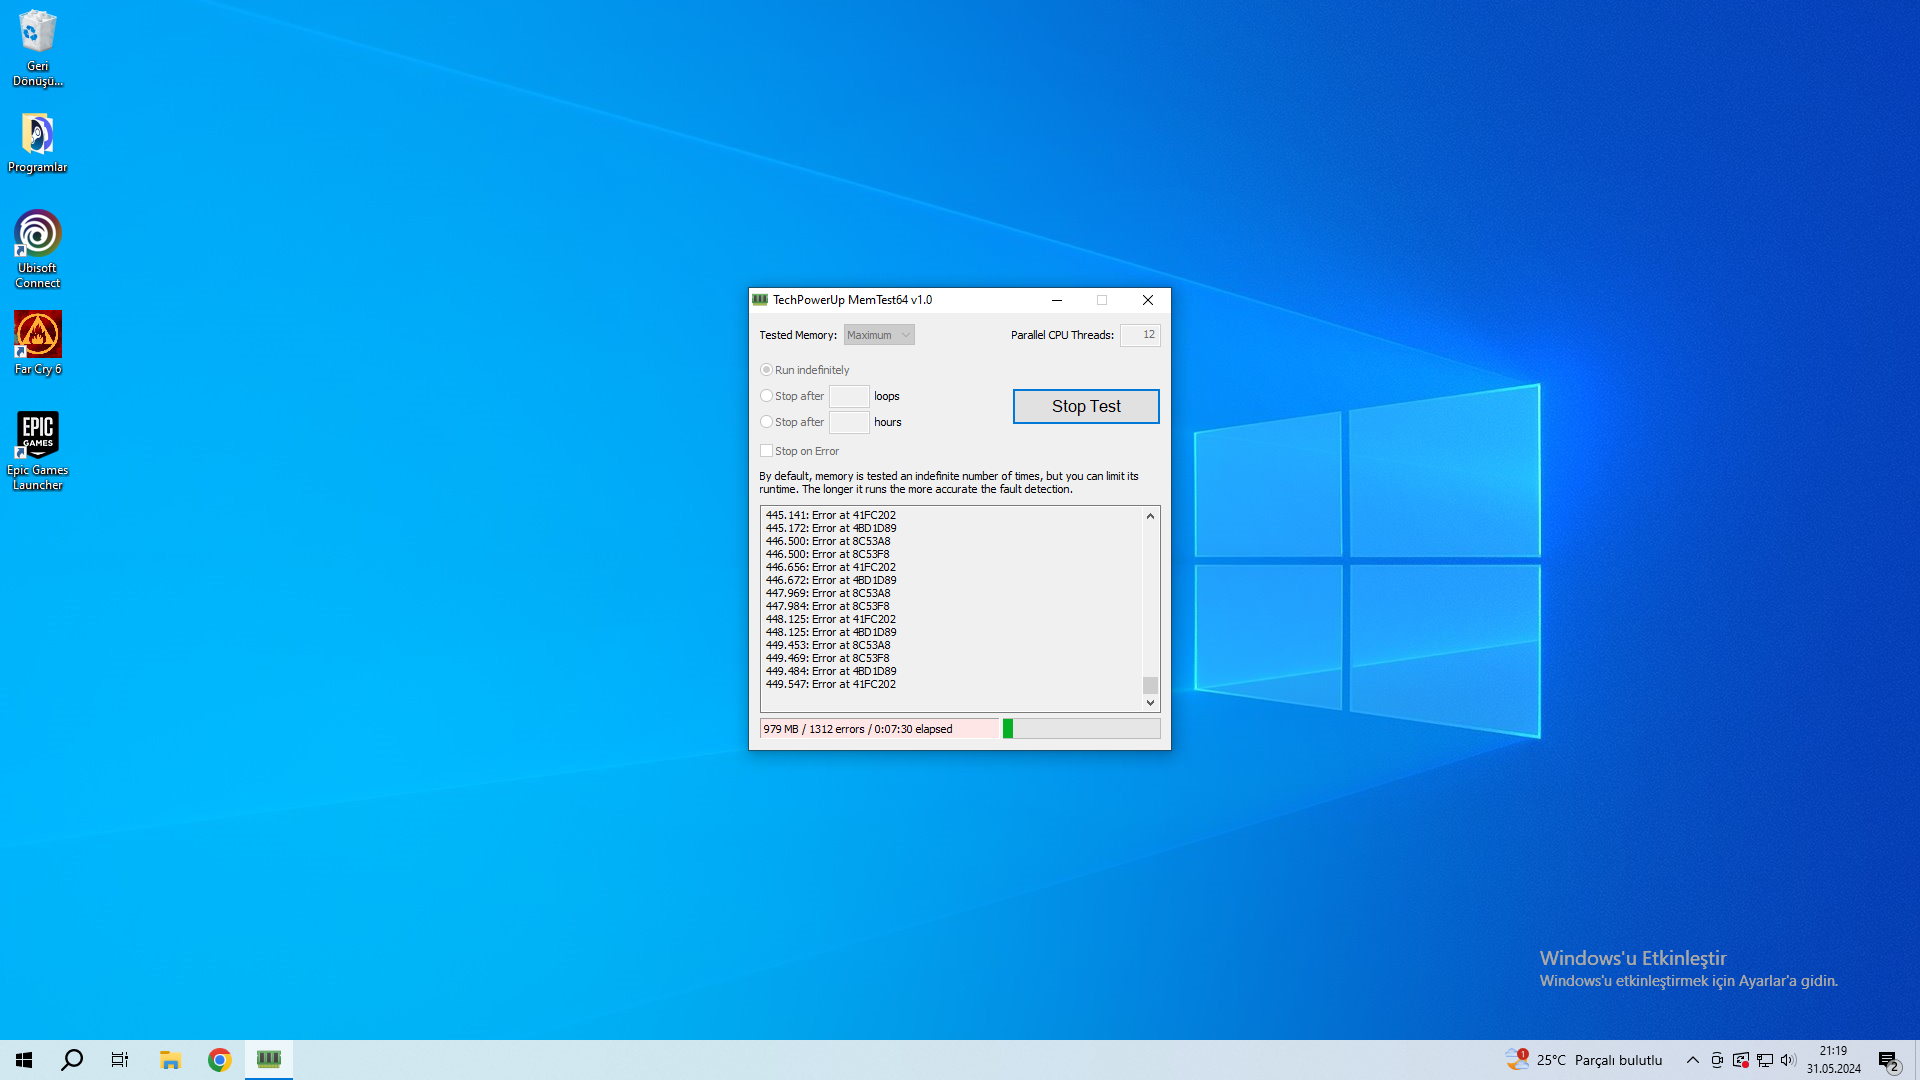This screenshot has width=1920, height=1080.
Task: Open the Far Cry 6 desktop shortcut
Action: pyautogui.click(x=38, y=336)
